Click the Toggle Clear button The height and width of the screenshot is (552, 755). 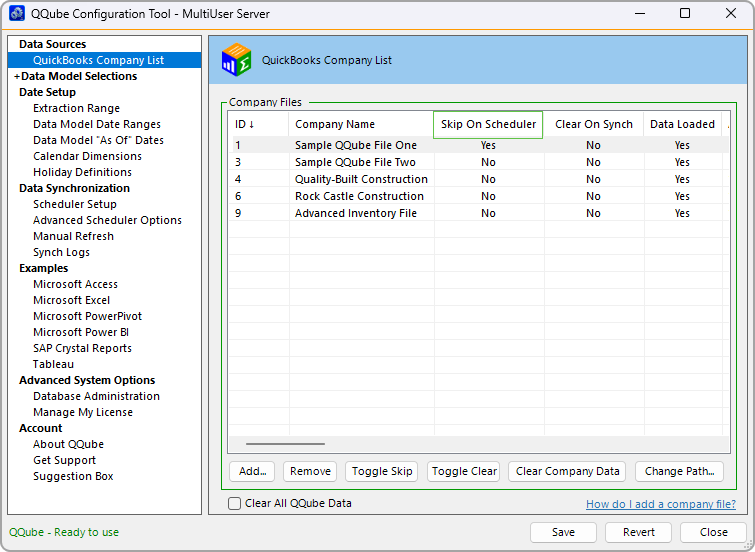click(x=464, y=471)
